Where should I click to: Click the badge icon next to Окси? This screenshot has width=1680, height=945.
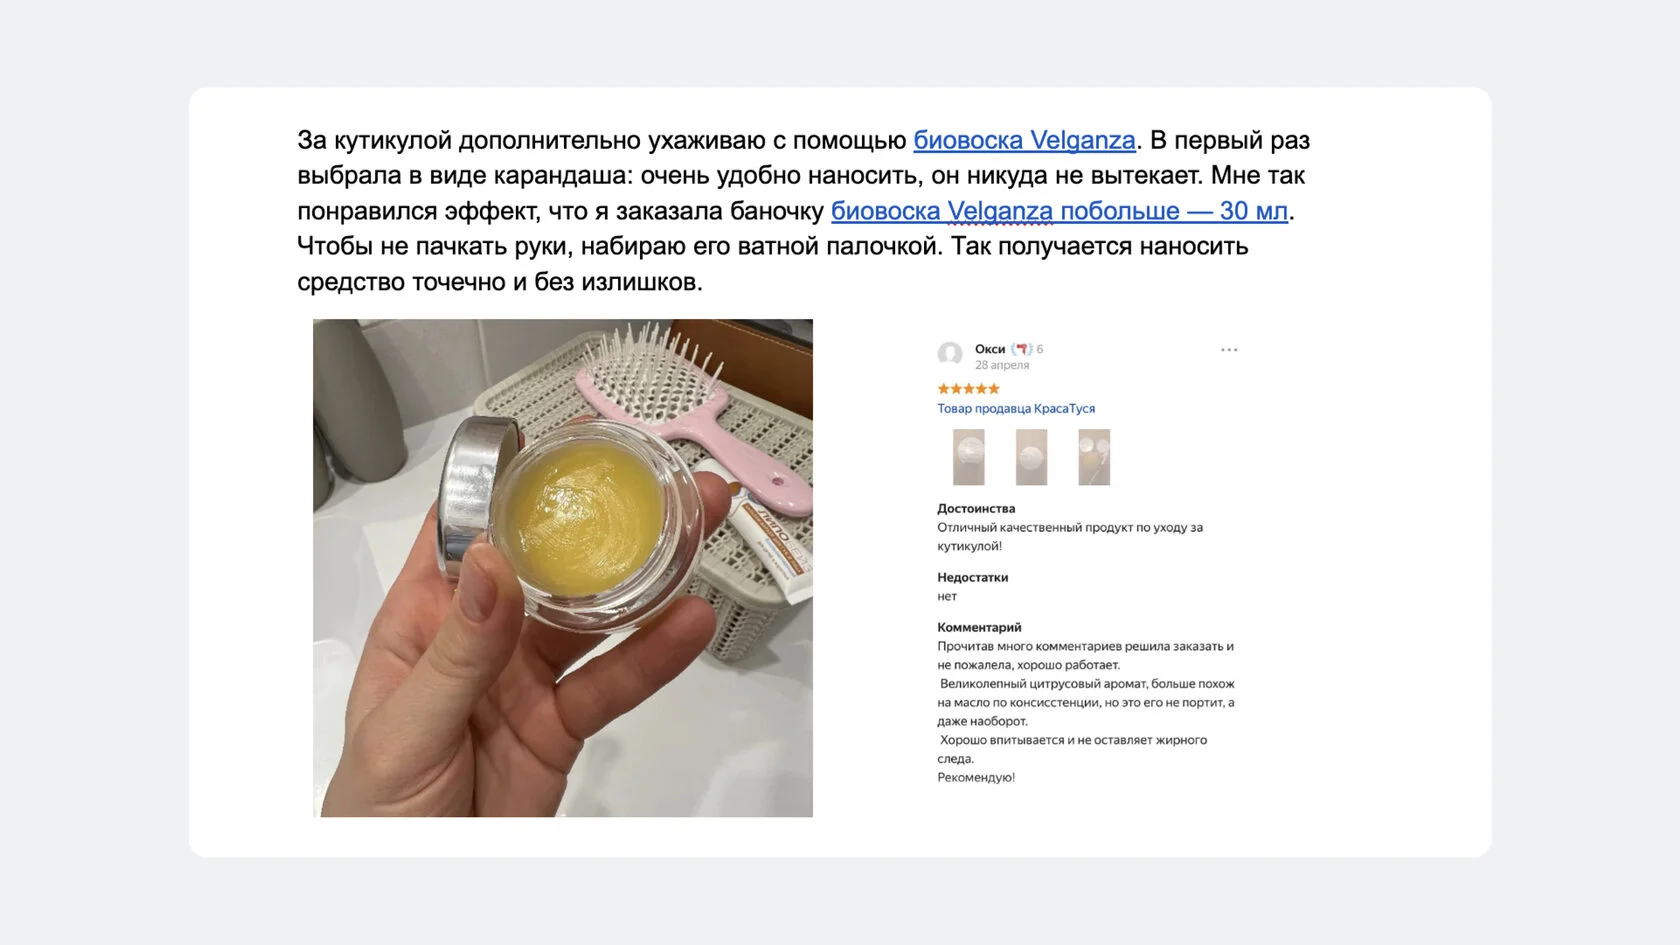coord(1021,349)
